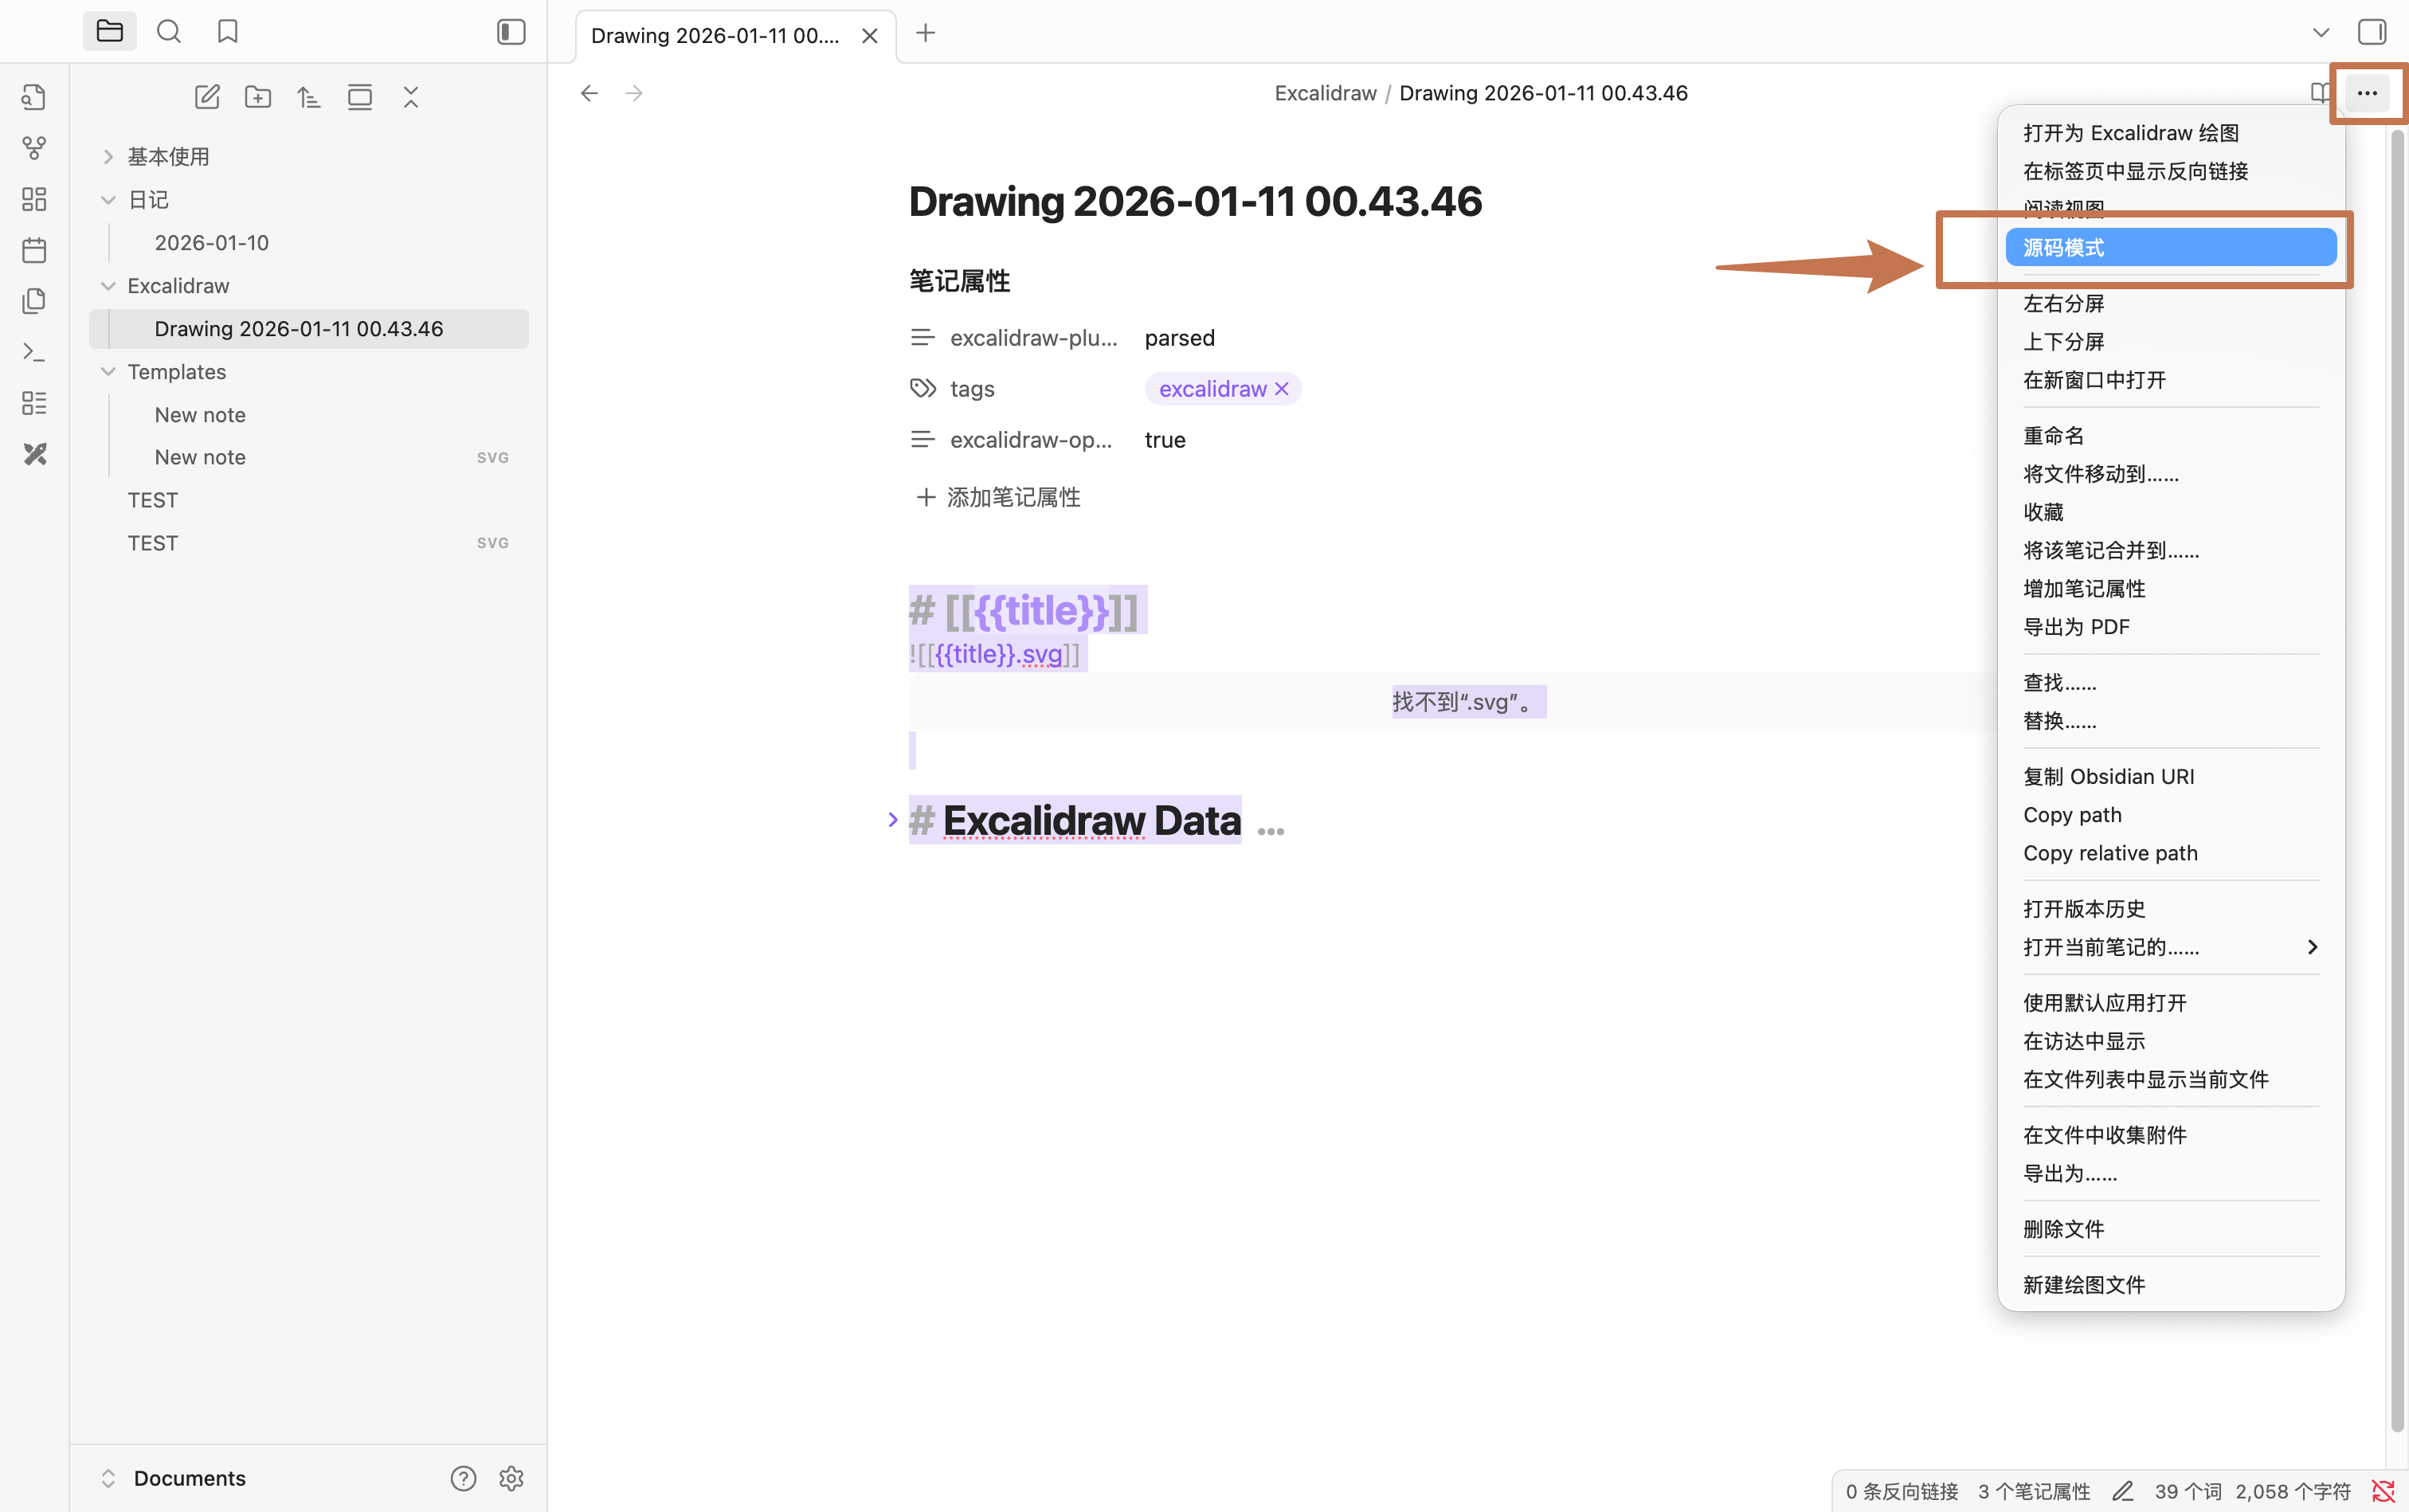Open graph view from the left ribbon

tap(34, 148)
